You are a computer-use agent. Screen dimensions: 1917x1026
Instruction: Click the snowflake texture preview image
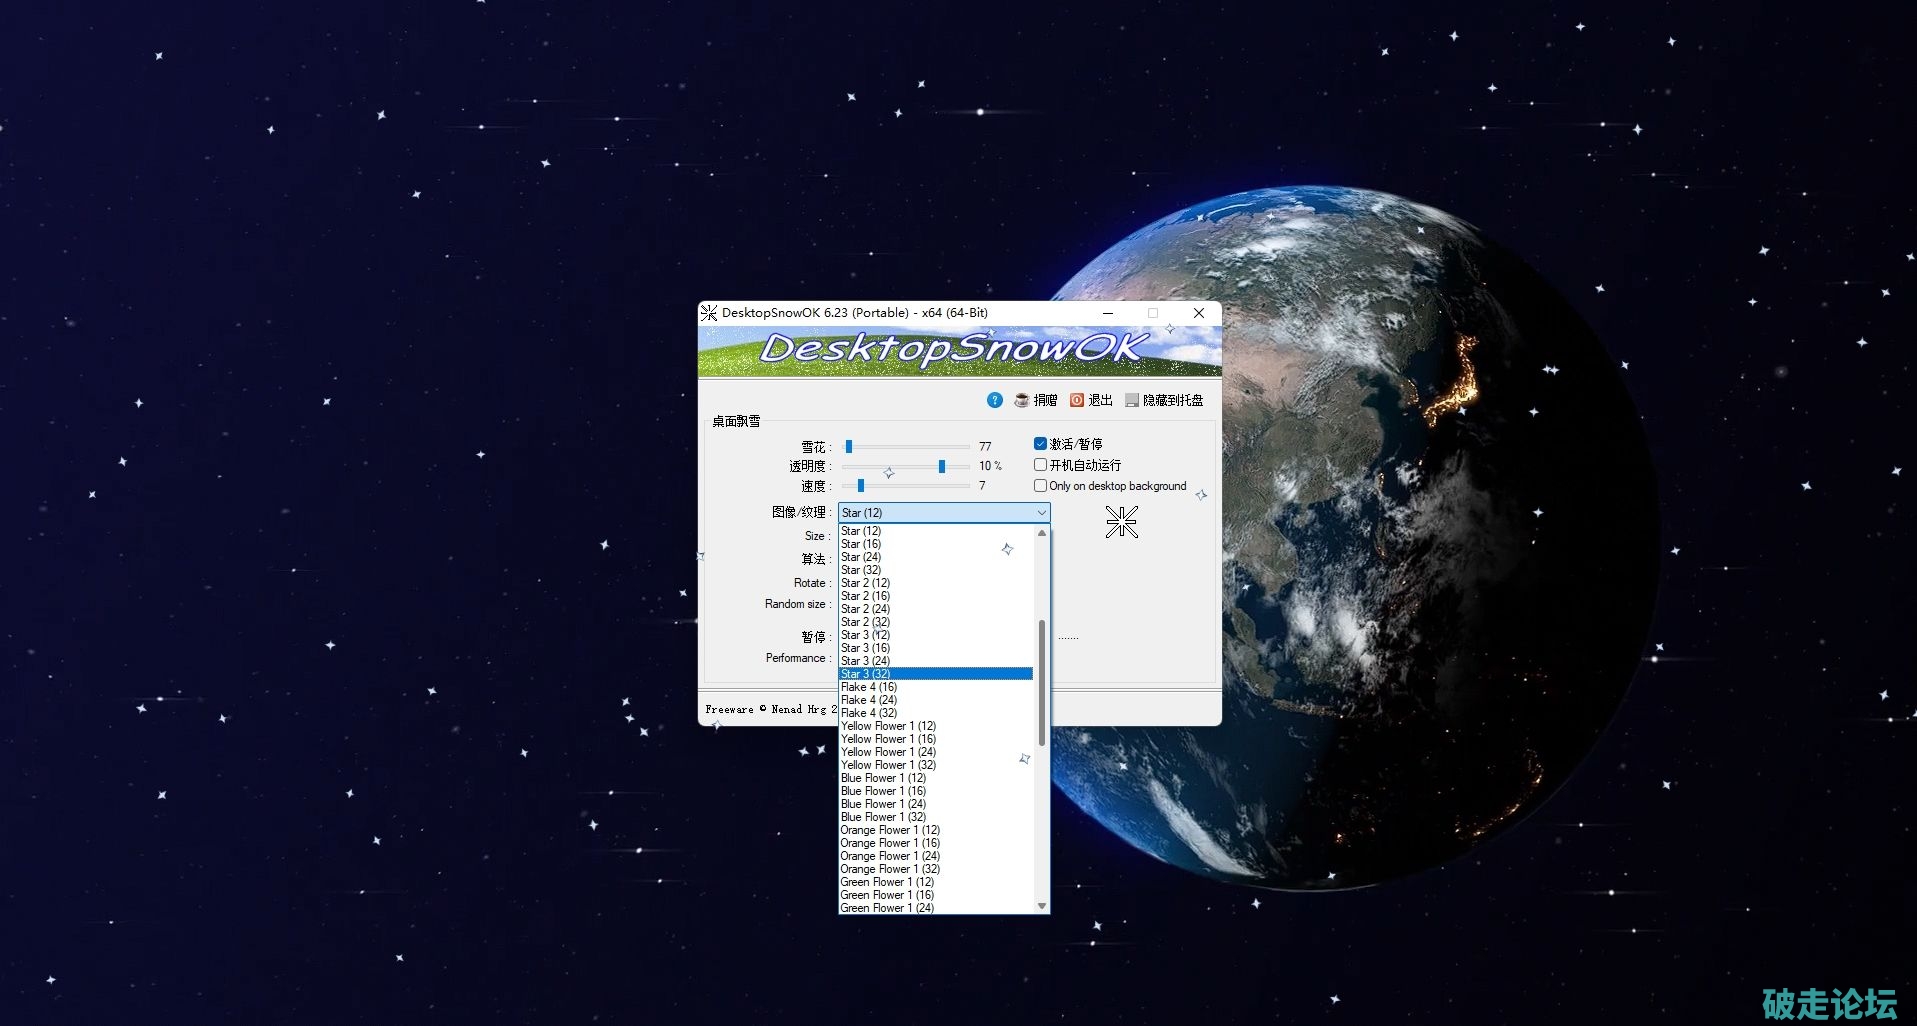[1121, 522]
